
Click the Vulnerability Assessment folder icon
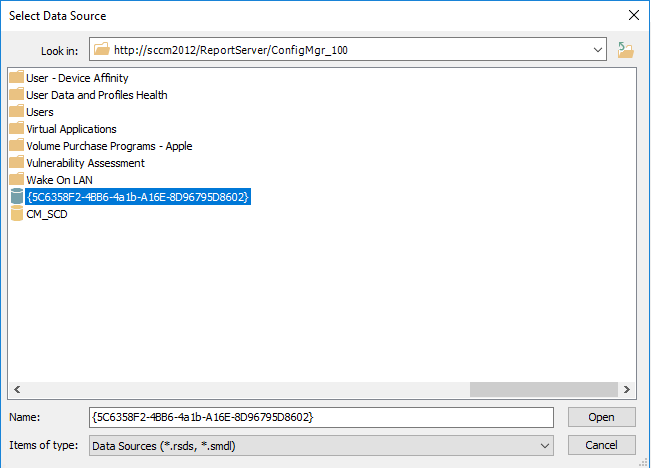(17, 163)
